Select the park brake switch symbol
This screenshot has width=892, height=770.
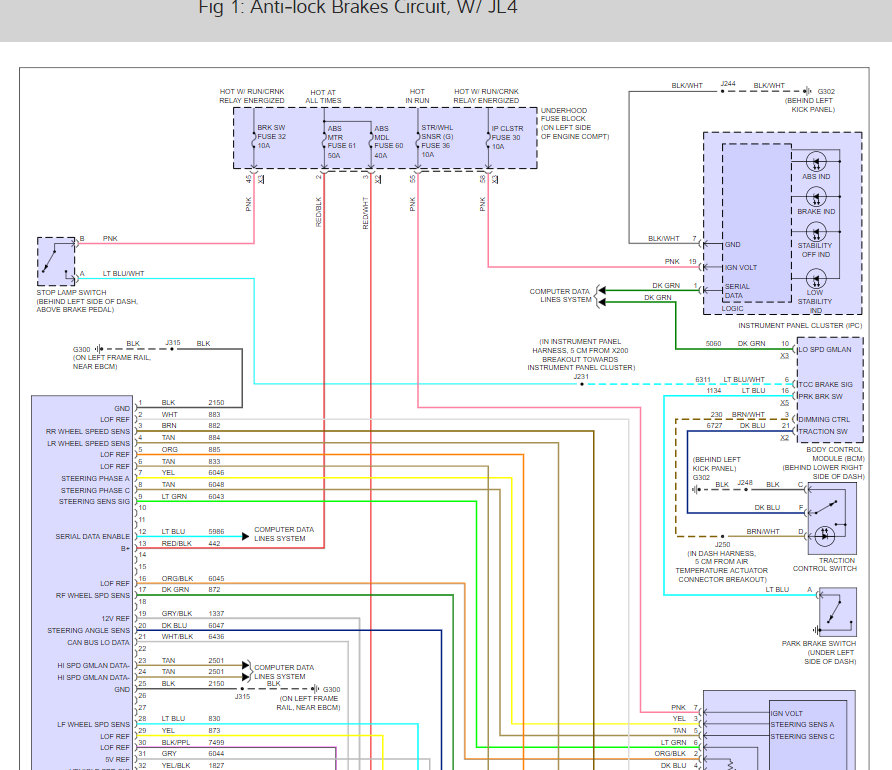click(837, 612)
